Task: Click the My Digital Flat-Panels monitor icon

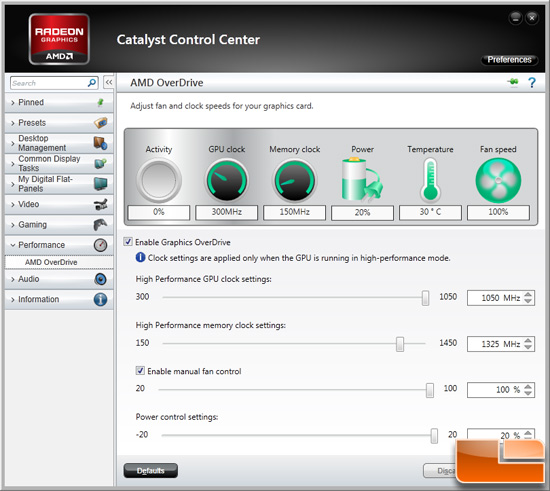Action: [101, 183]
